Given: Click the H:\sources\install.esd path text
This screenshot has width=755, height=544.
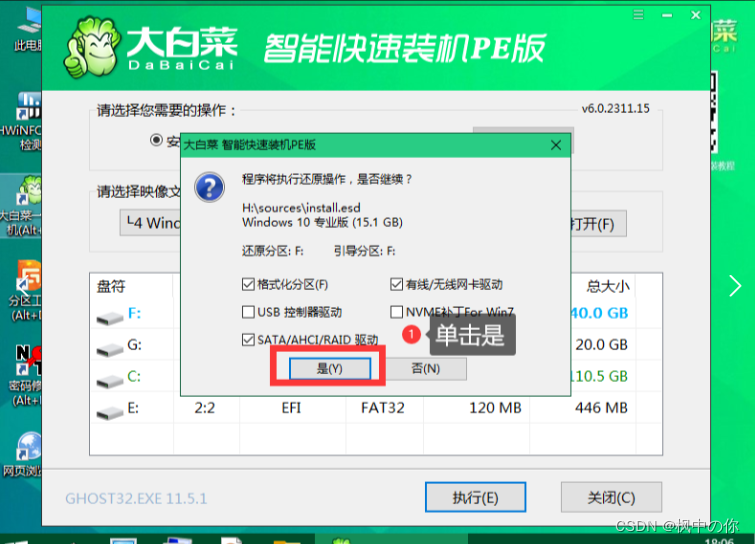Looking at the screenshot, I should tap(301, 208).
